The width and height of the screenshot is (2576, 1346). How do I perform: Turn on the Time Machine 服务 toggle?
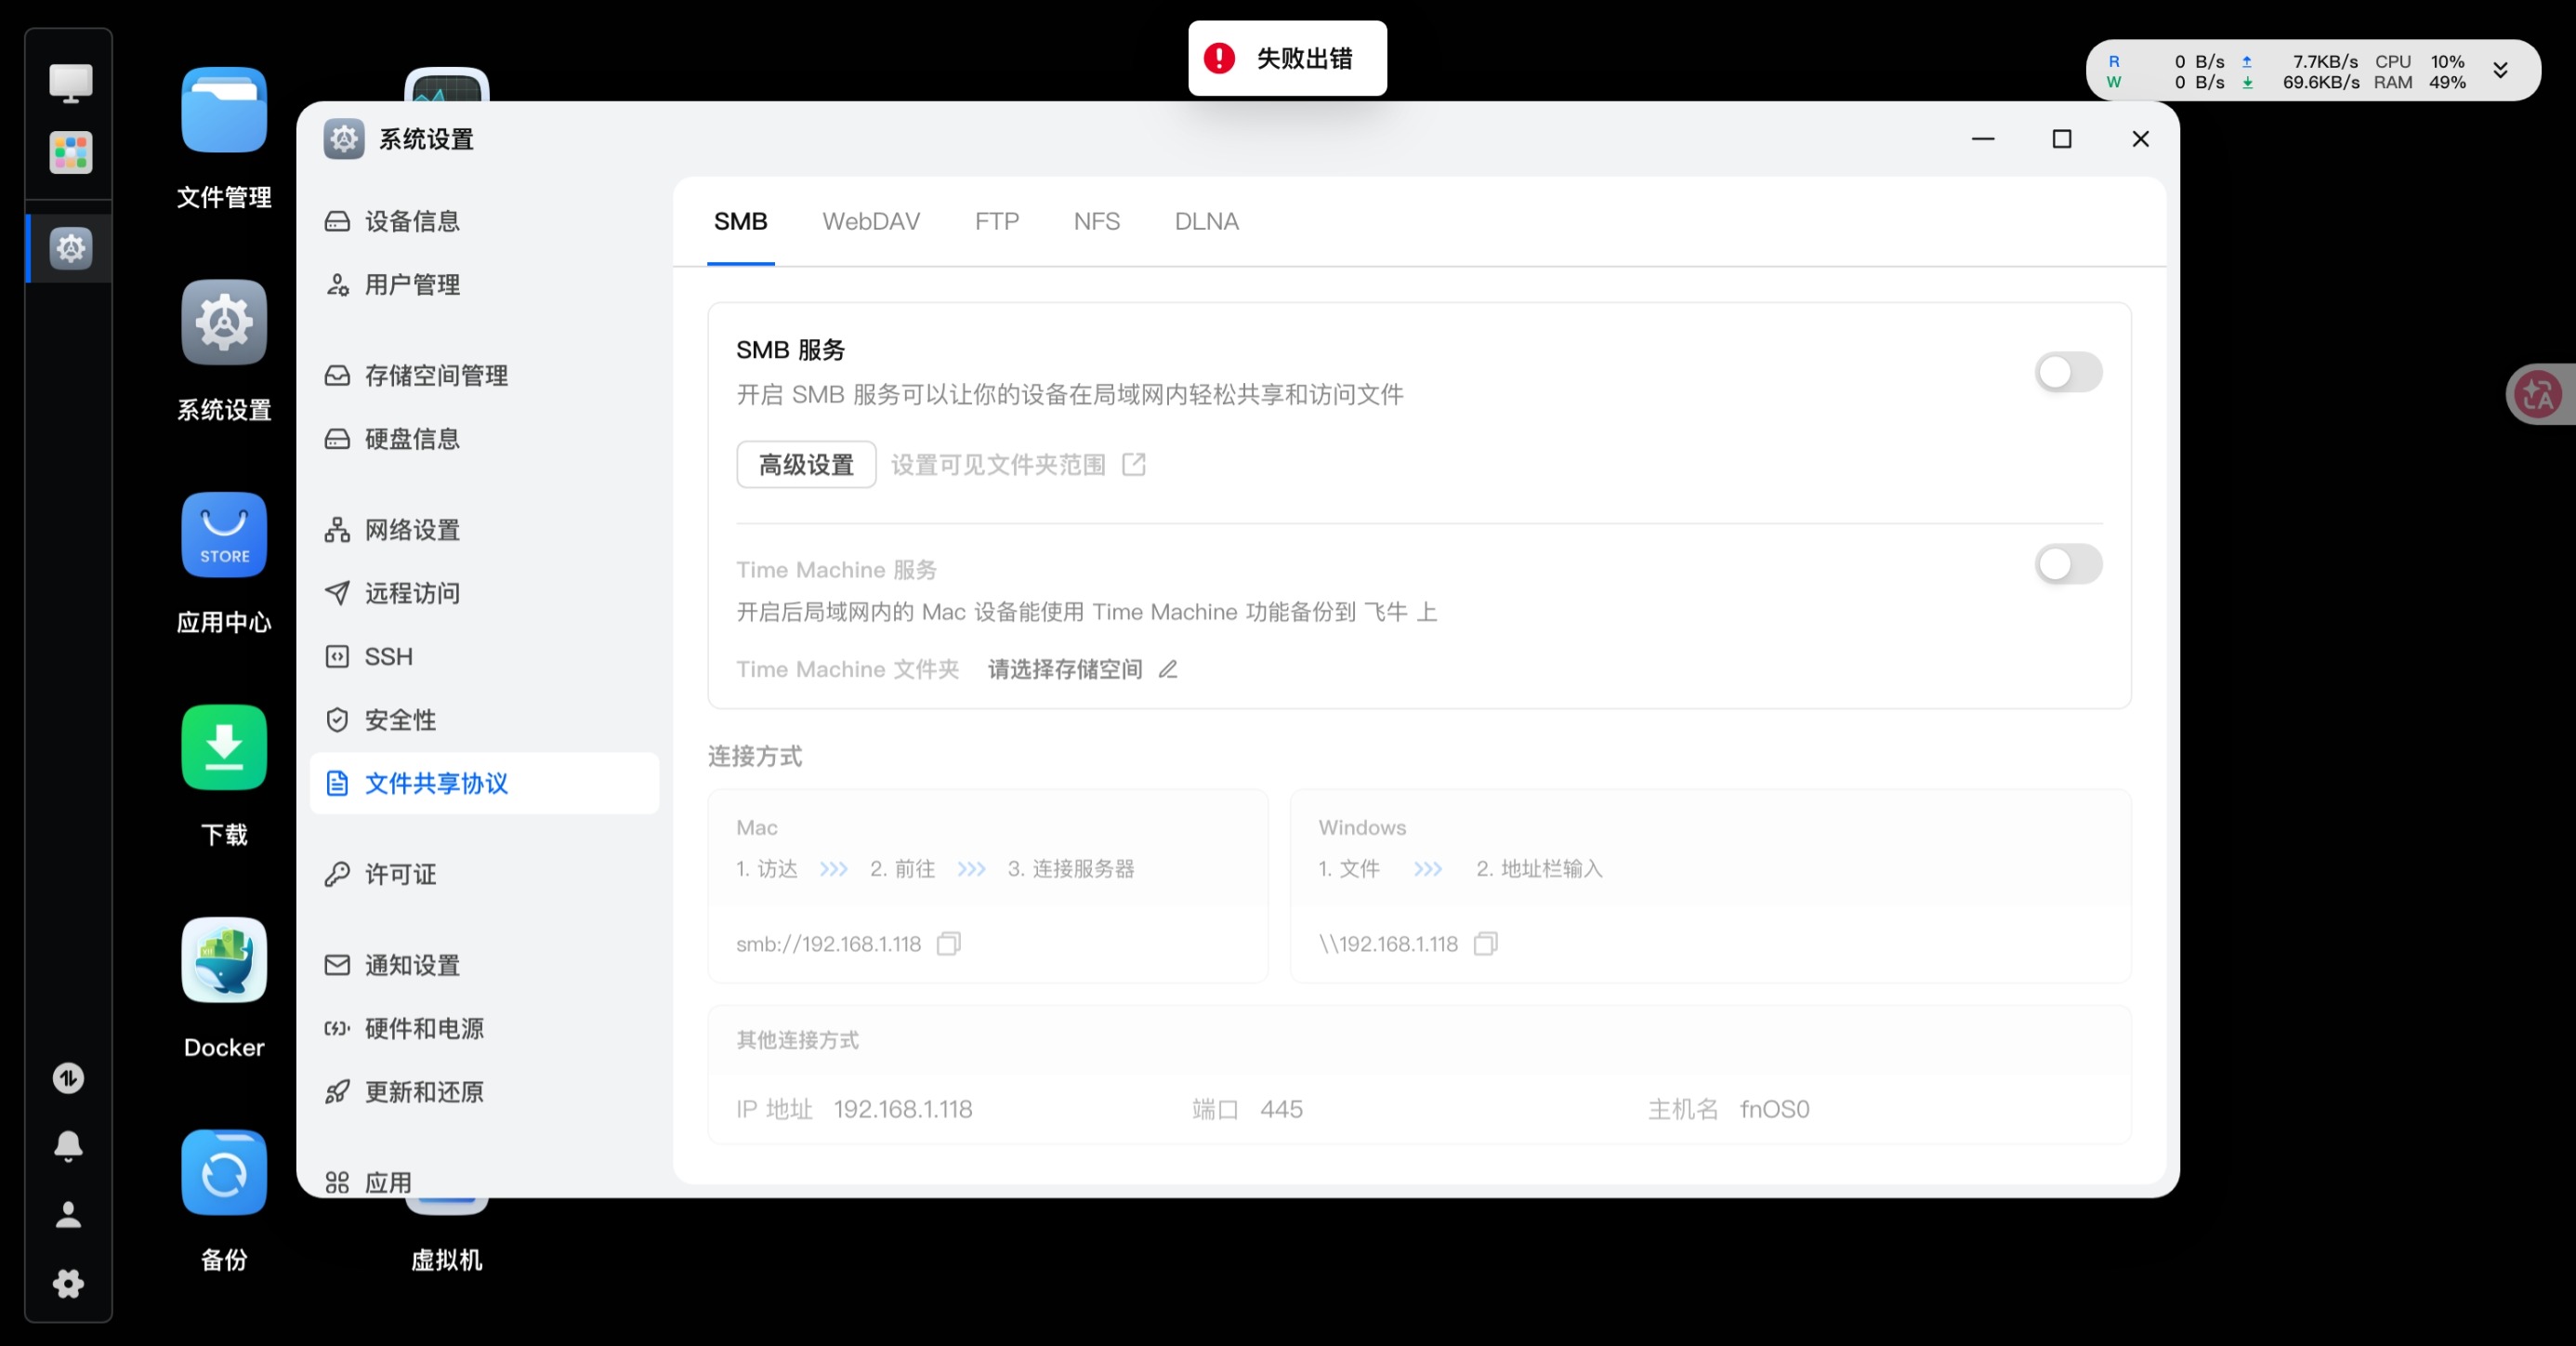pos(2068,564)
